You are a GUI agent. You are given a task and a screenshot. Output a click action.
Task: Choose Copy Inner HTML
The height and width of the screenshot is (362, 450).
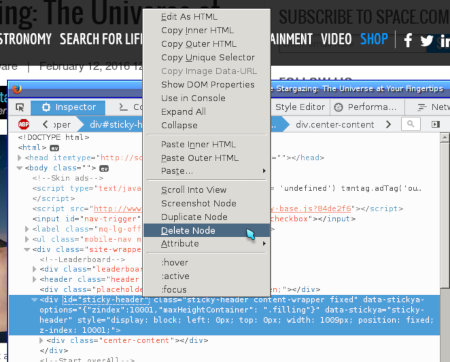pos(207,30)
